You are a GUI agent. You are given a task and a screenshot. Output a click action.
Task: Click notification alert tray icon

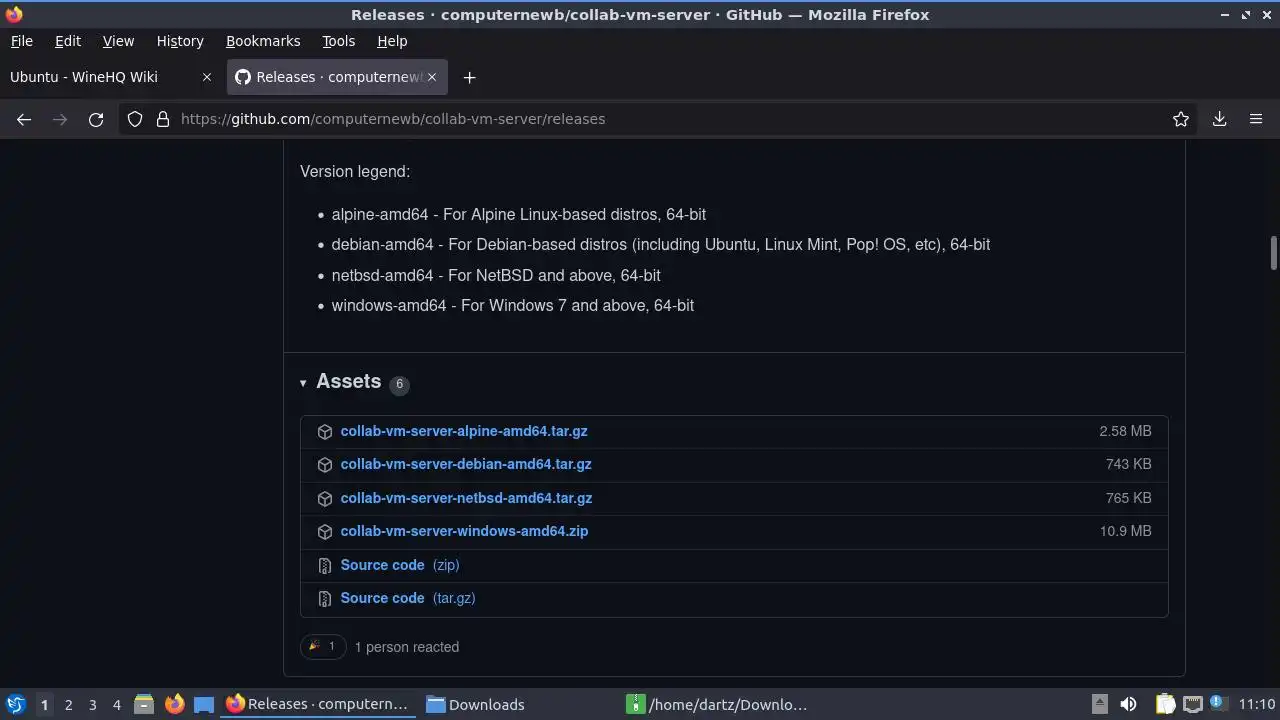(1217, 704)
